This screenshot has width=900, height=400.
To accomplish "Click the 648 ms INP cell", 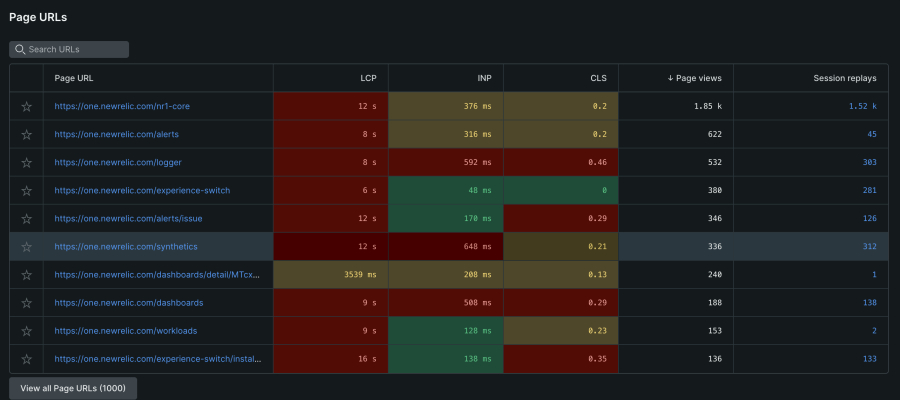I will [x=446, y=247].
